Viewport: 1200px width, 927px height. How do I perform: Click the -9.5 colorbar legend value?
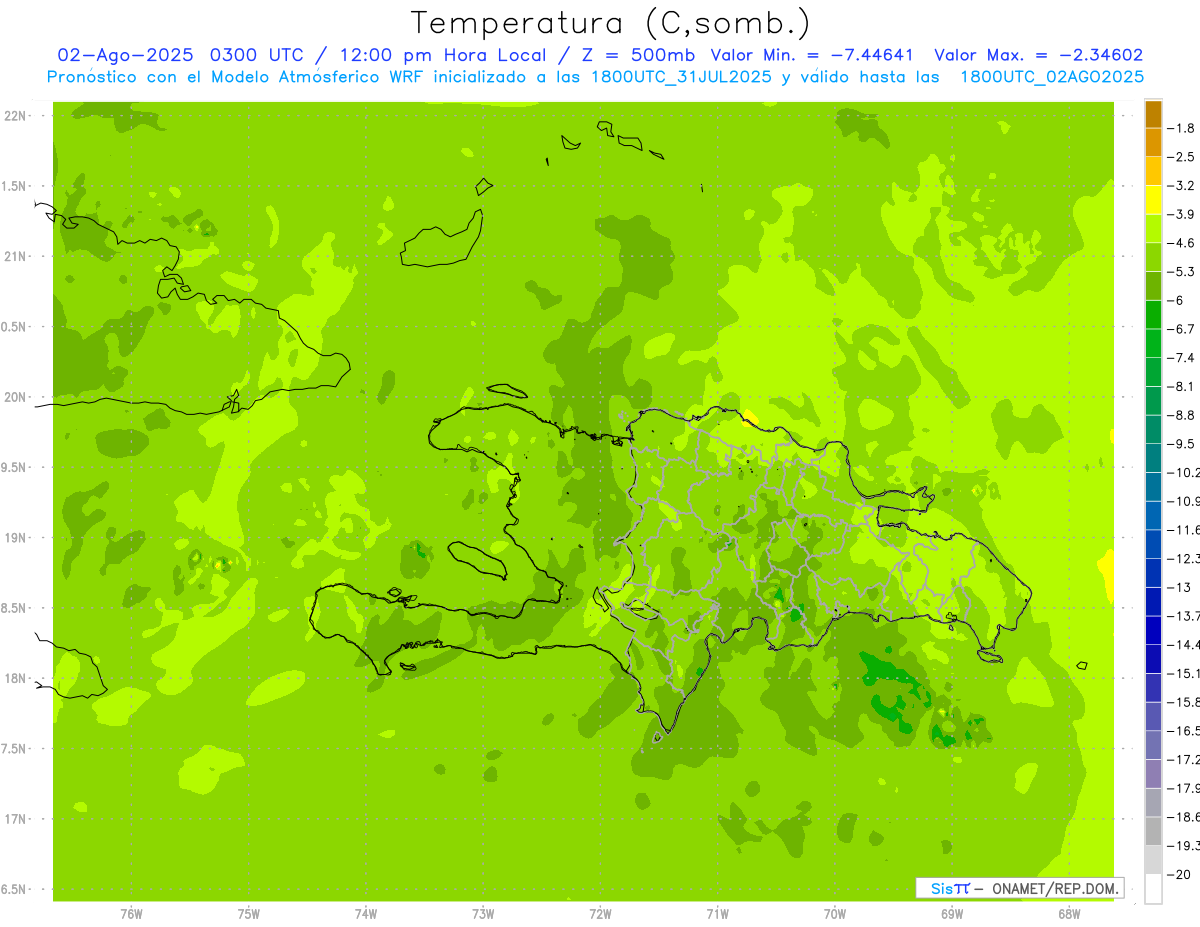coord(1181,444)
